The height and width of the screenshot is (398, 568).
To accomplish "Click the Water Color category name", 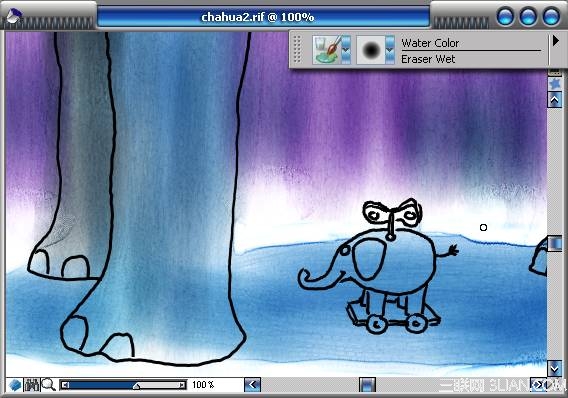I will point(430,43).
